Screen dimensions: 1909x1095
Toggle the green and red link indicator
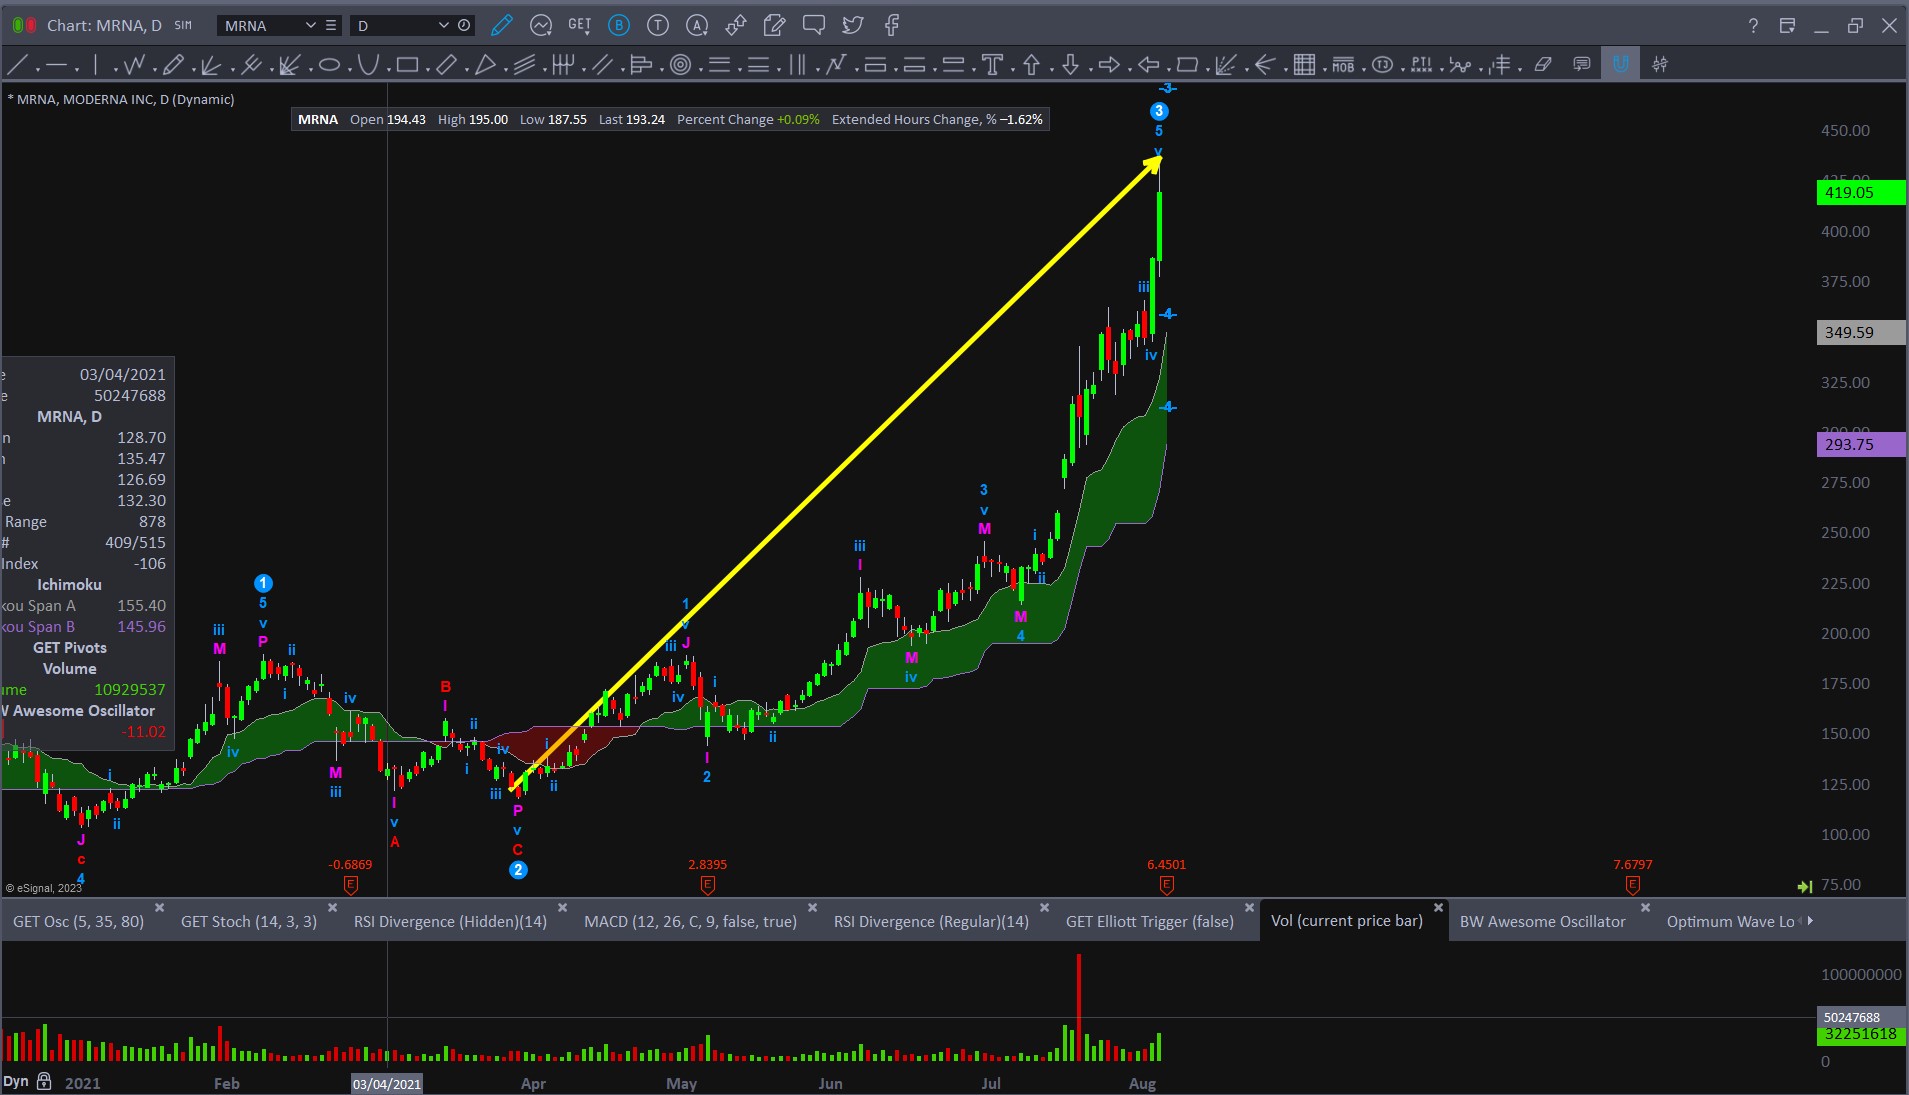coord(24,25)
